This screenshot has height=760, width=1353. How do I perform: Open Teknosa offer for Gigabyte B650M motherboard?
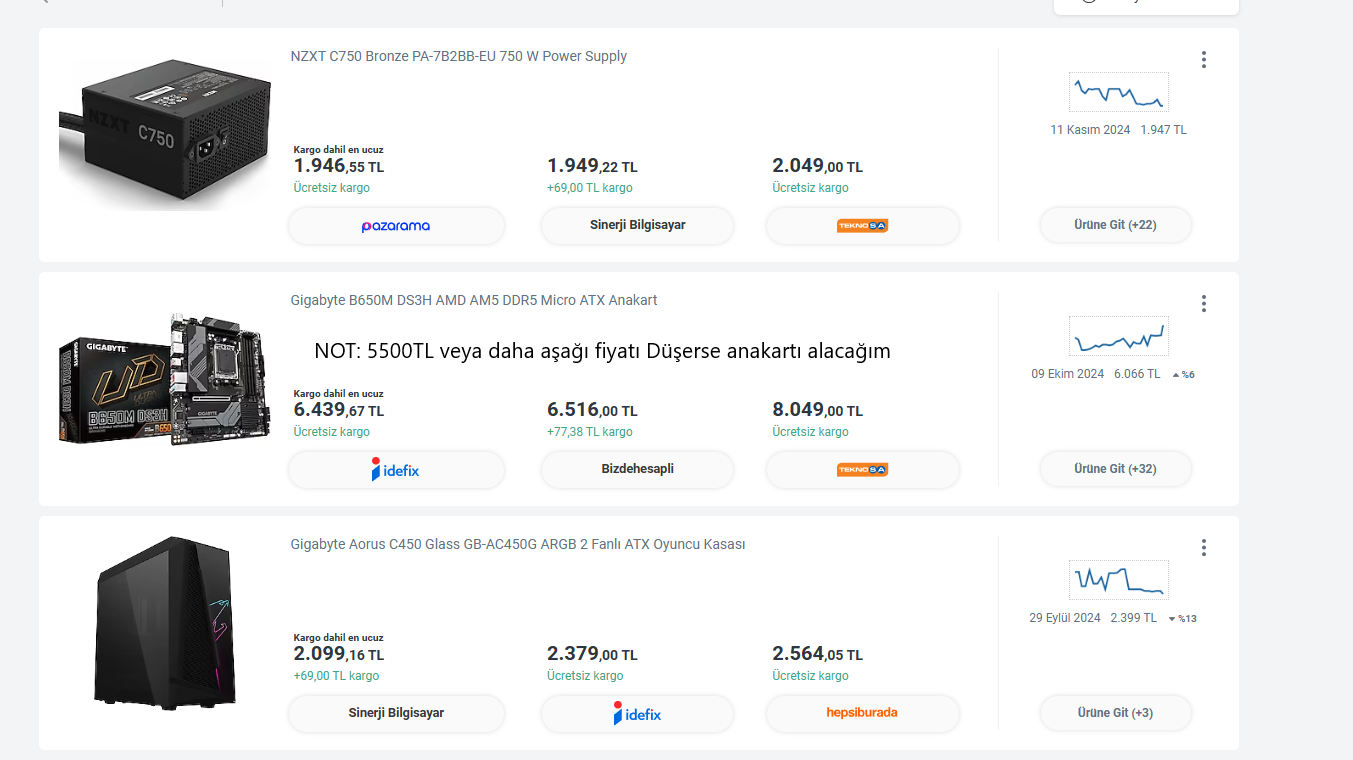click(862, 470)
